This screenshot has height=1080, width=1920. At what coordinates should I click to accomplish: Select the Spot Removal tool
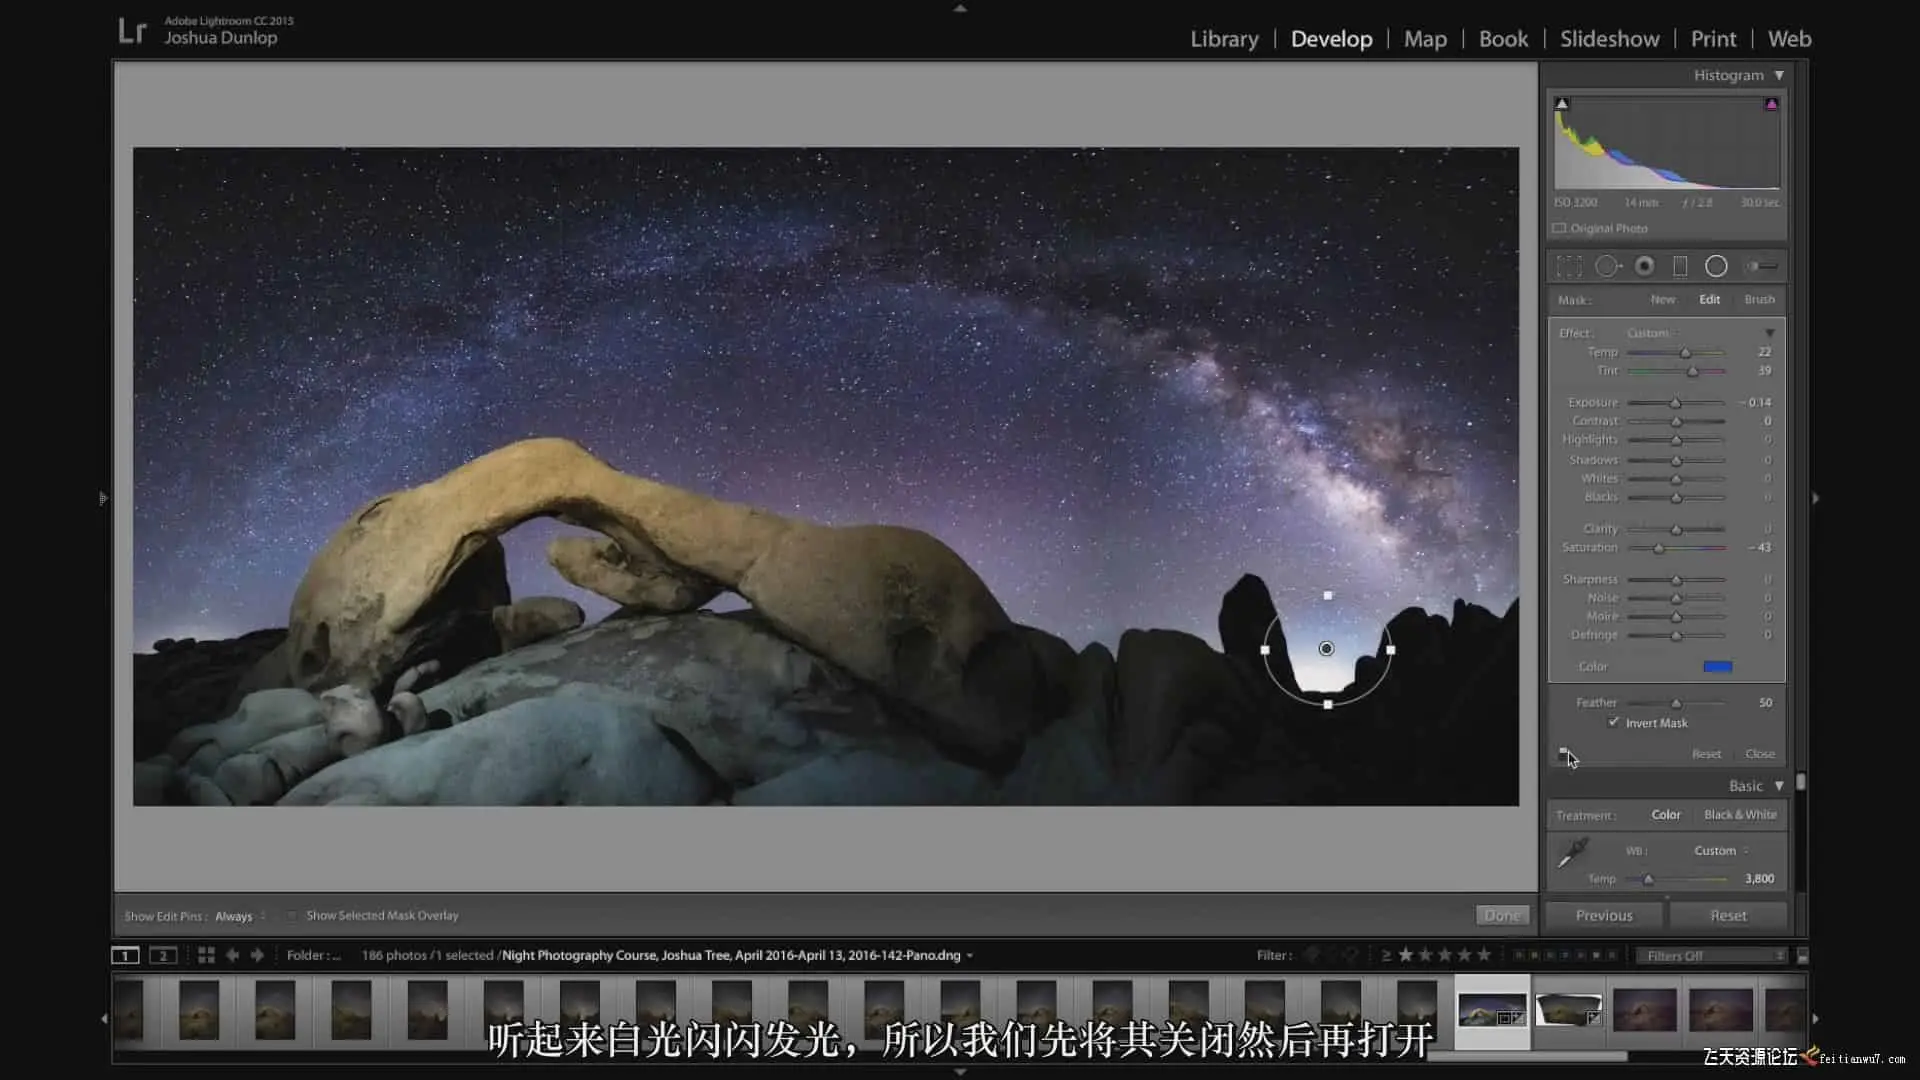pyautogui.click(x=1607, y=266)
